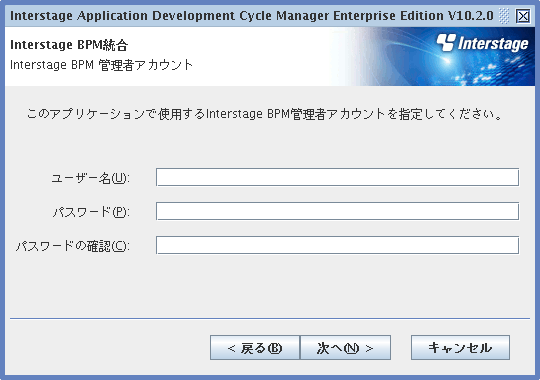Focus the パスワード(P) input field
This screenshot has height=380, width=540.
[x=337, y=211]
